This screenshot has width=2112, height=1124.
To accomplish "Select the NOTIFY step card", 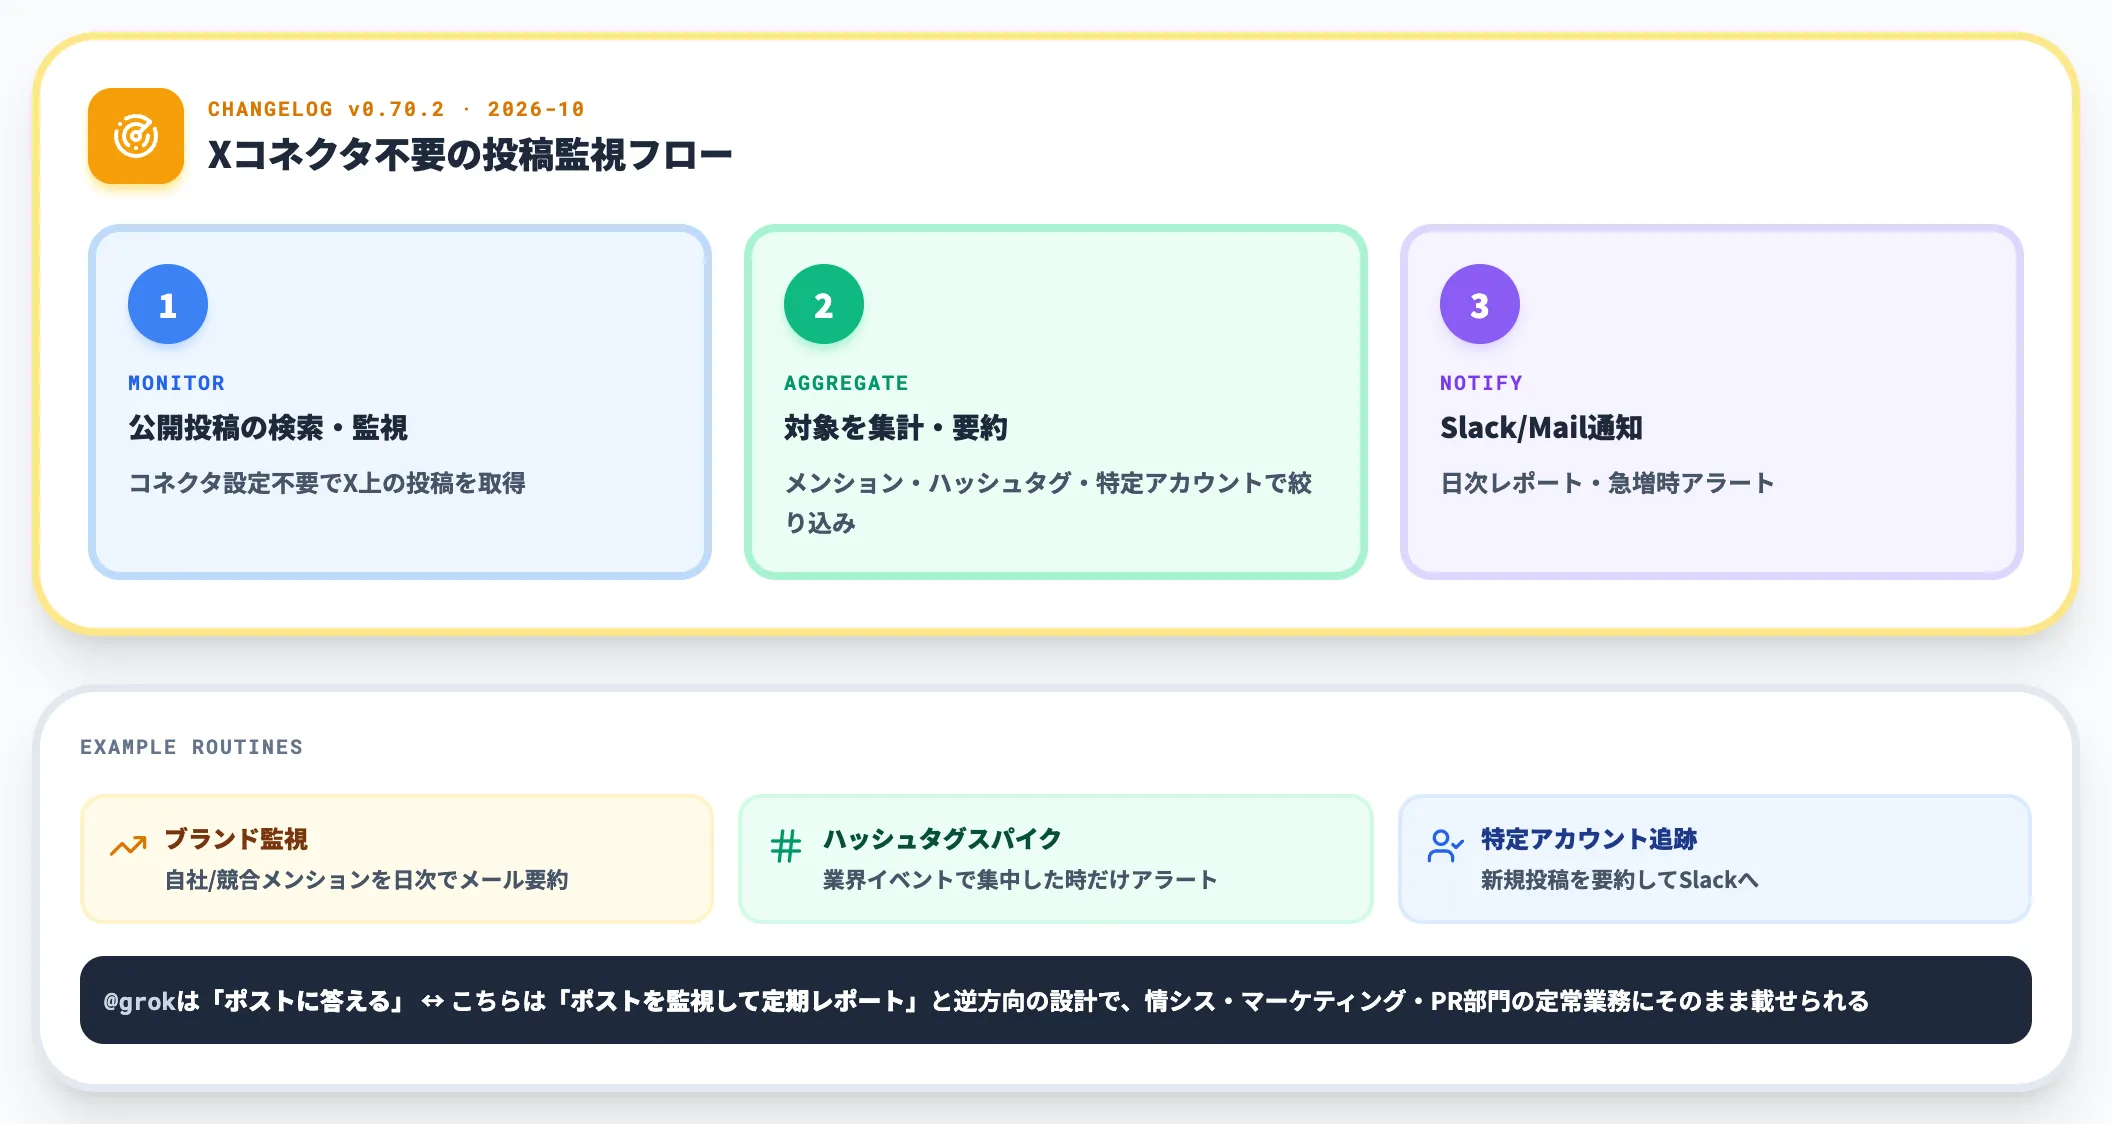I will (1712, 402).
